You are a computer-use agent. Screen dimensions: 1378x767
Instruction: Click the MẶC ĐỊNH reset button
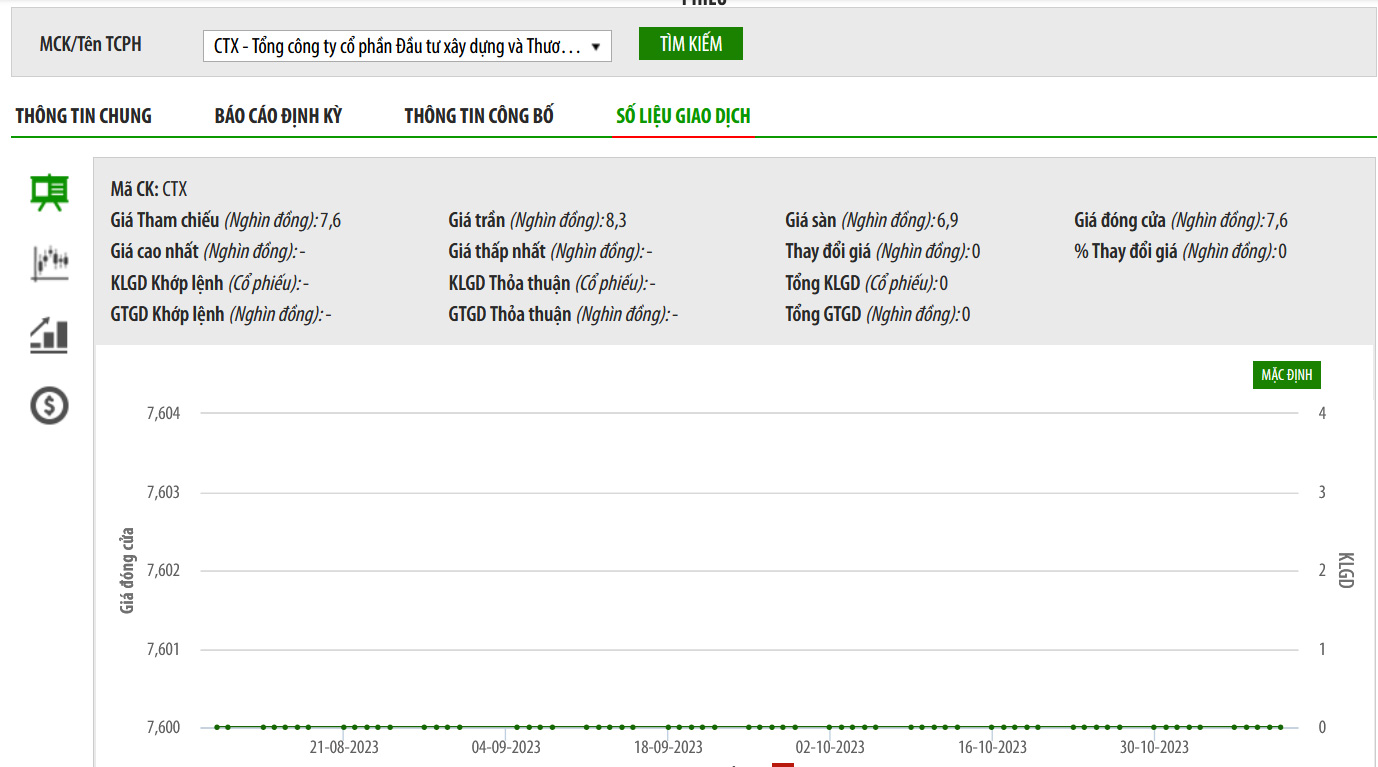pyautogui.click(x=1287, y=375)
